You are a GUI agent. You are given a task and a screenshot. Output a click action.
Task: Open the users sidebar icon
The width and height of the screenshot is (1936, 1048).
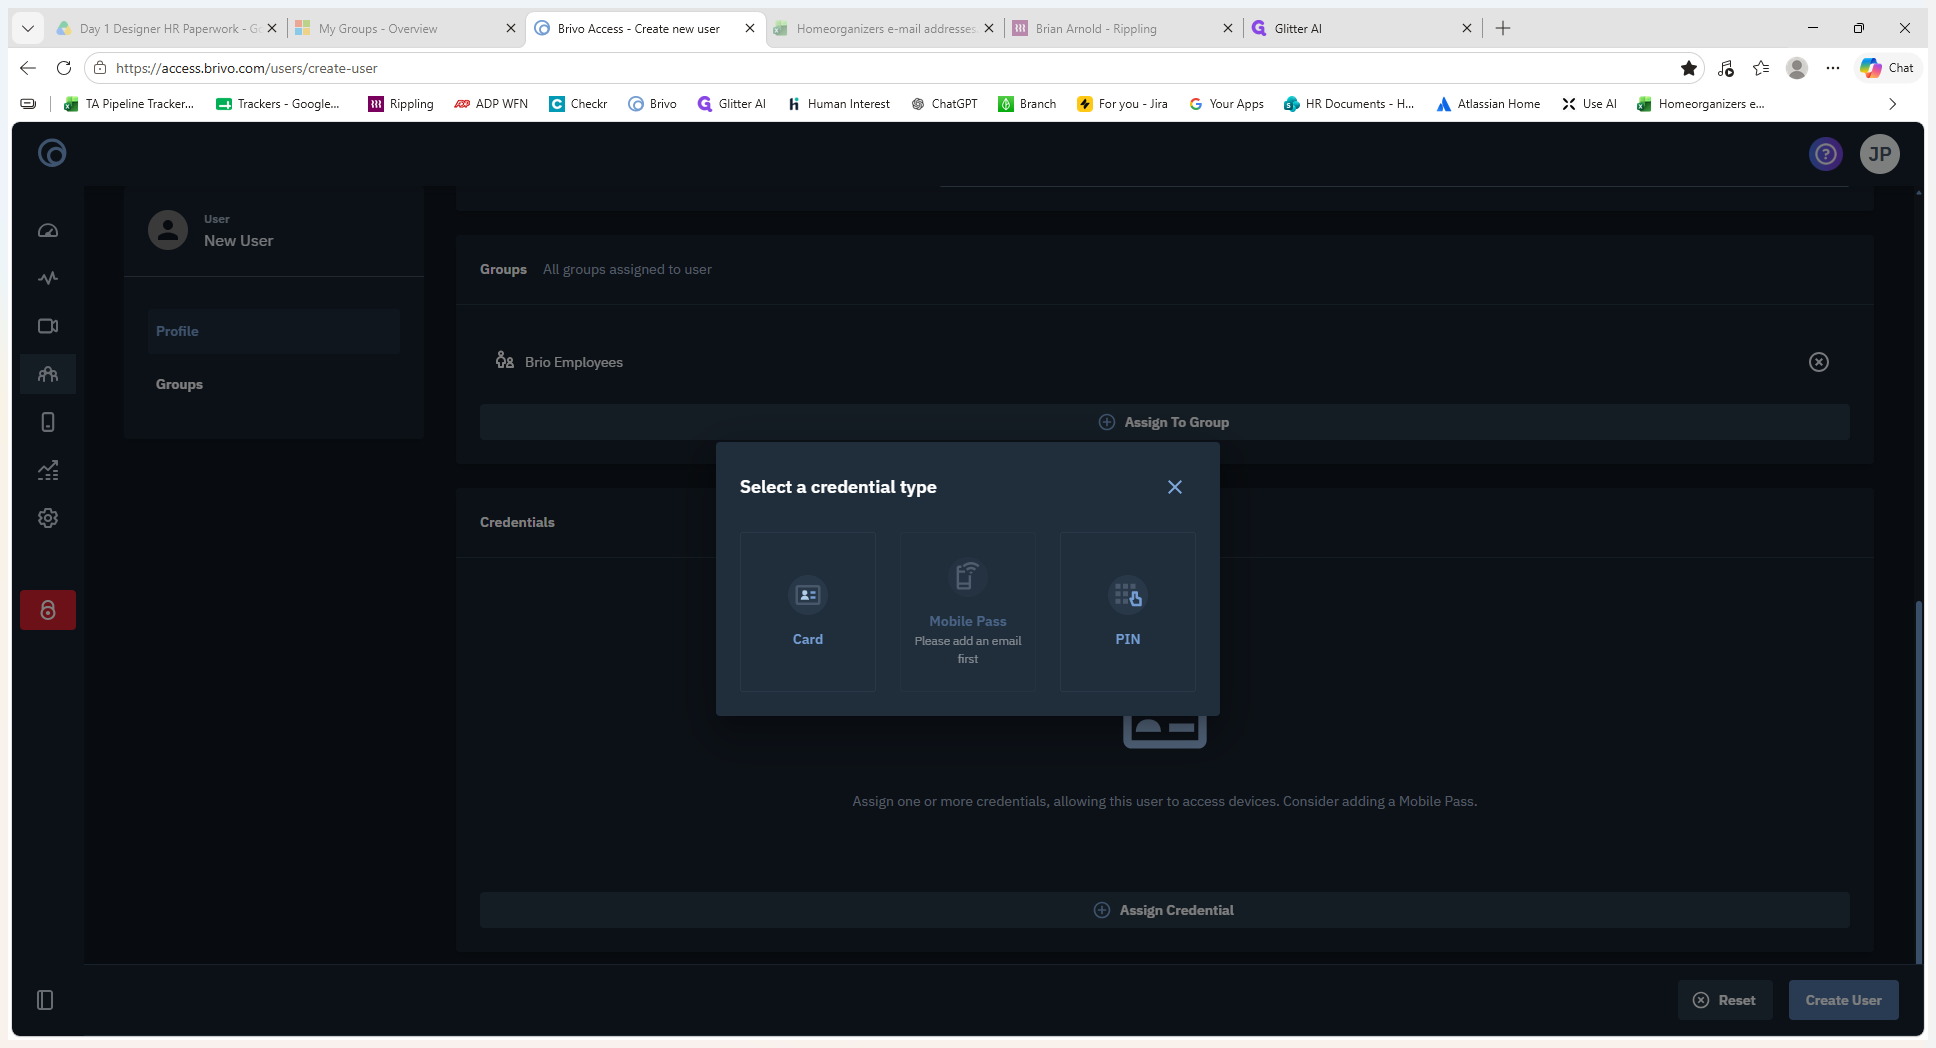click(48, 374)
